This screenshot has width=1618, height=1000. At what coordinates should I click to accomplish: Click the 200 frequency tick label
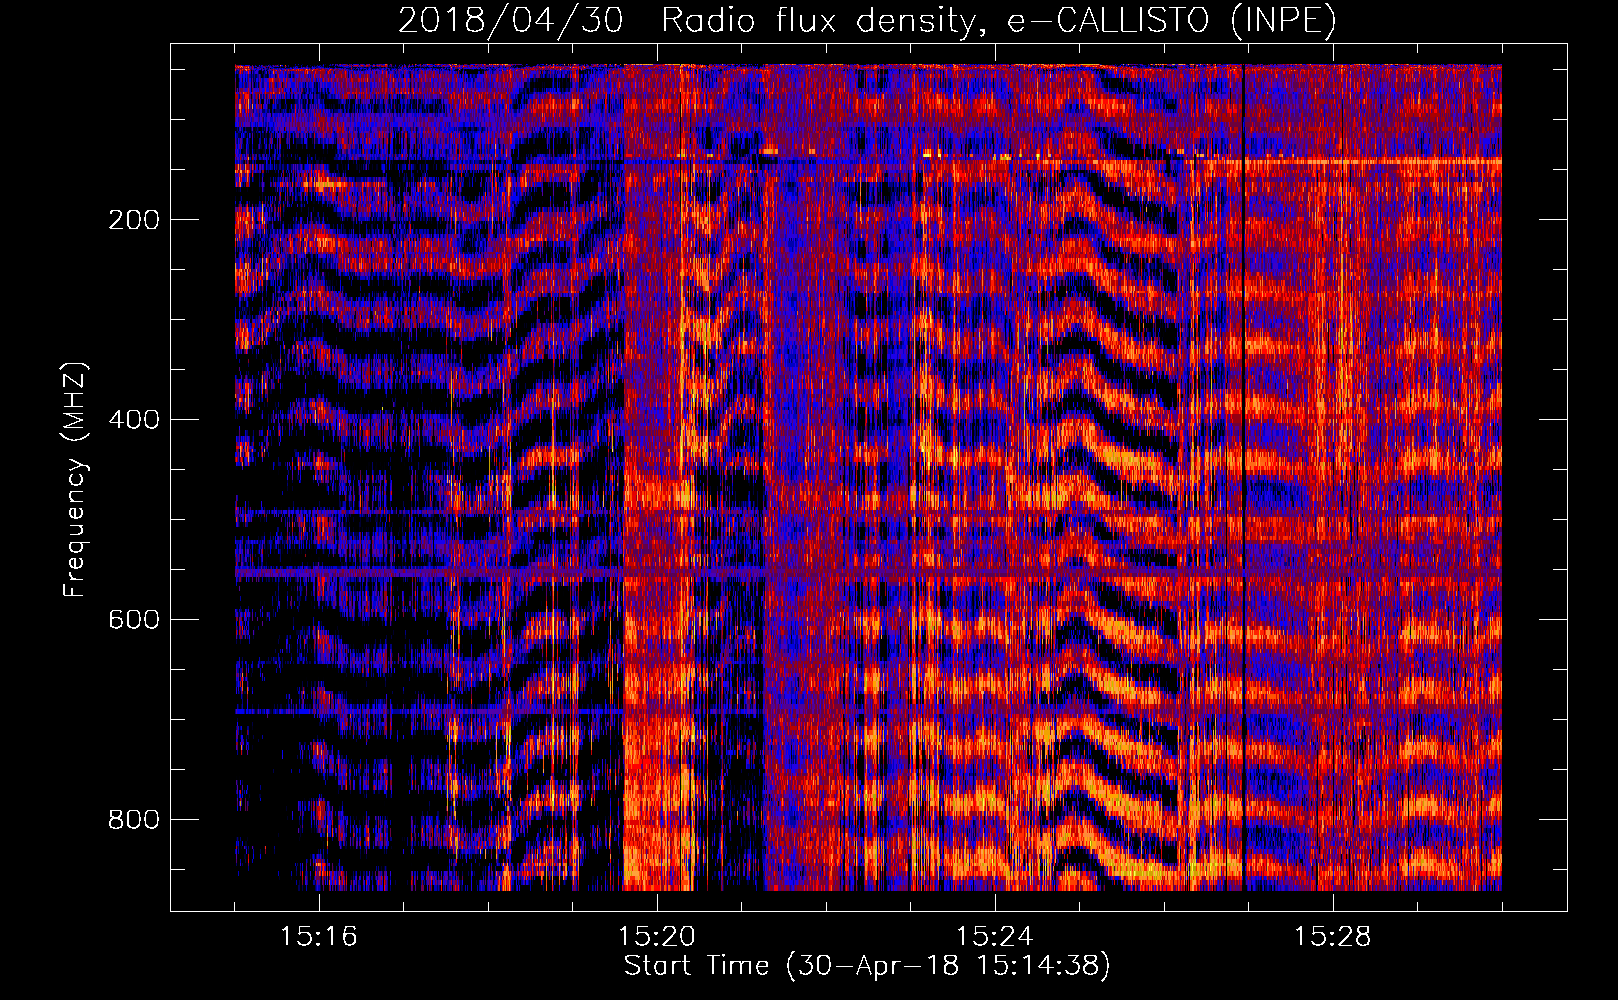(134, 220)
